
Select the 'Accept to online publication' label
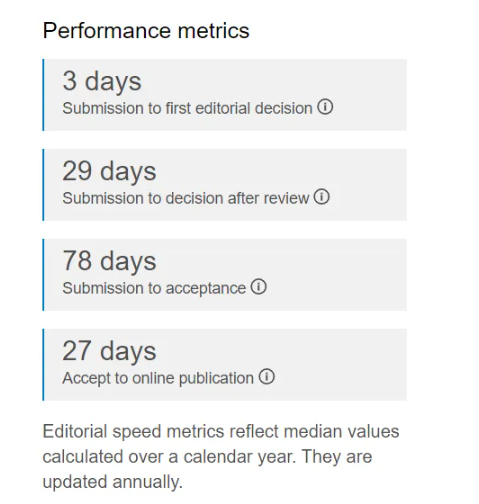click(158, 378)
